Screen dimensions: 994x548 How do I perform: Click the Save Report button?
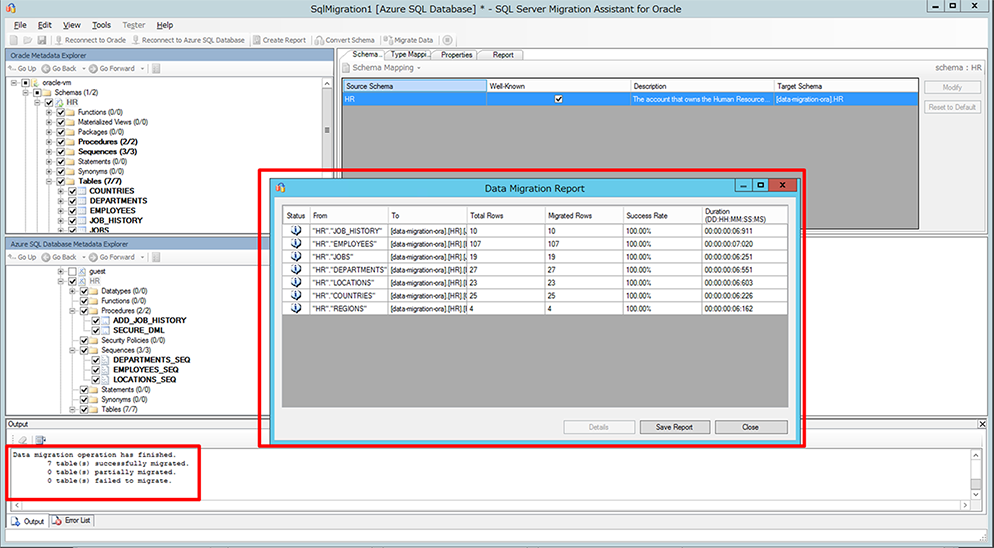(674, 427)
